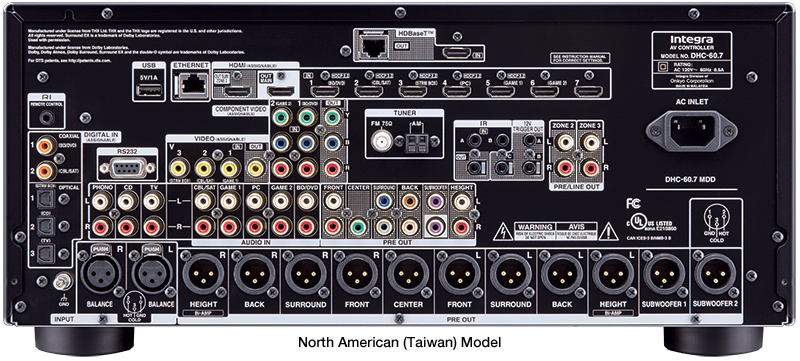Click the FRONT R XLR pre out

[357, 274]
